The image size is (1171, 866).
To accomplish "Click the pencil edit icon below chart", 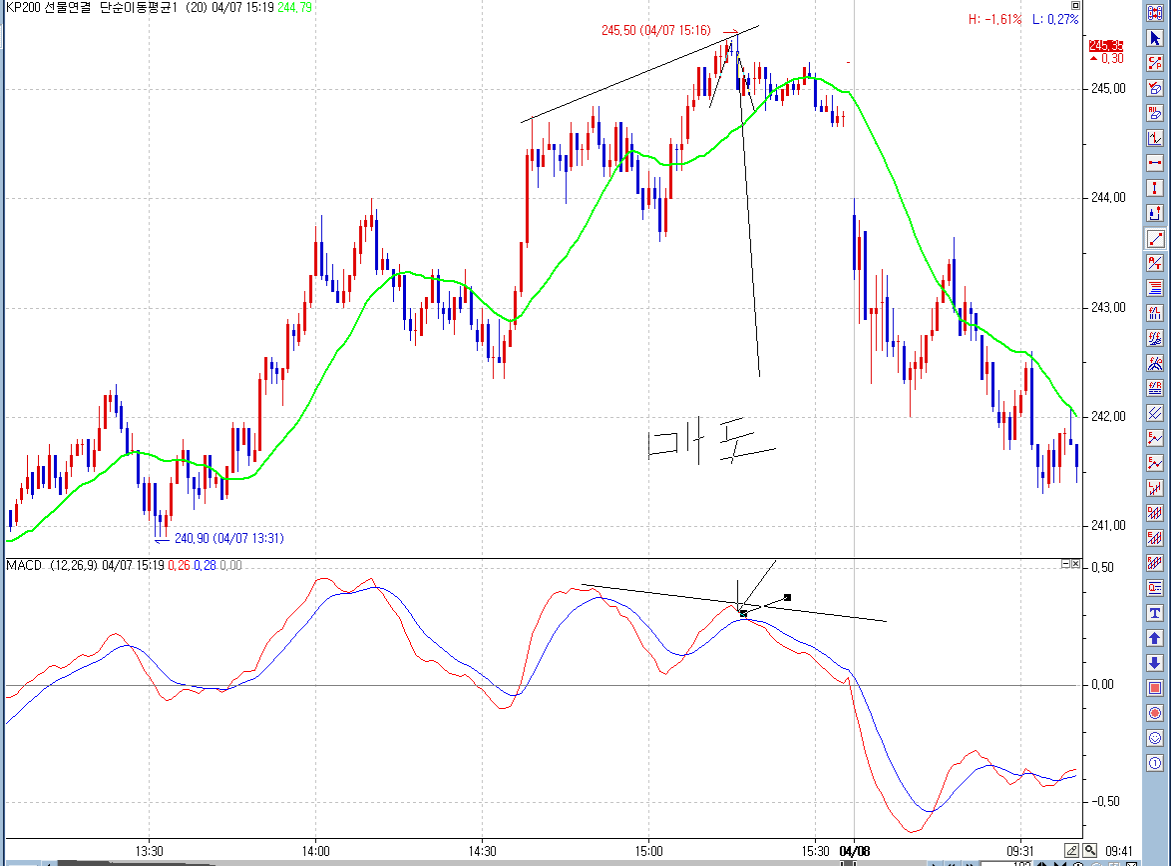I will click(x=1073, y=851).
